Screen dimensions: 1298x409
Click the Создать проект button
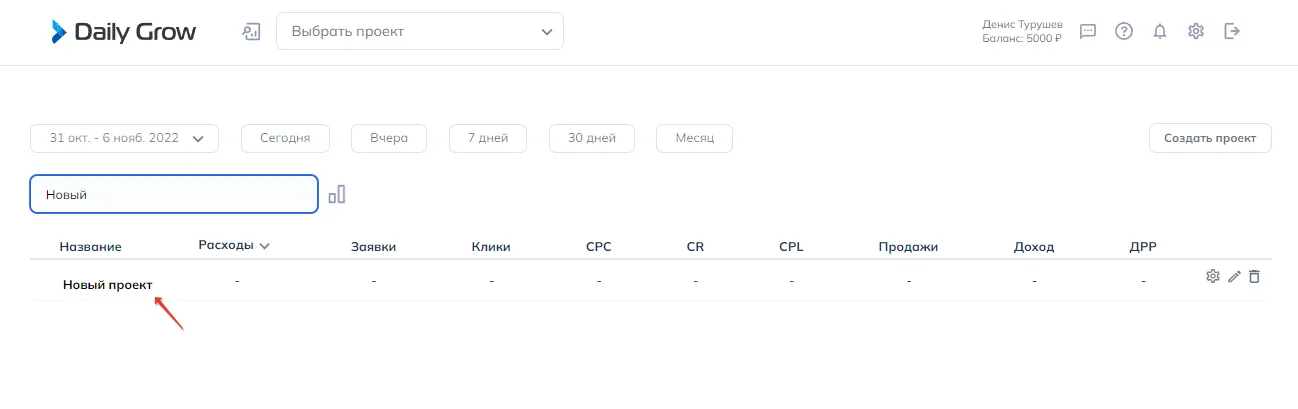pos(1210,138)
